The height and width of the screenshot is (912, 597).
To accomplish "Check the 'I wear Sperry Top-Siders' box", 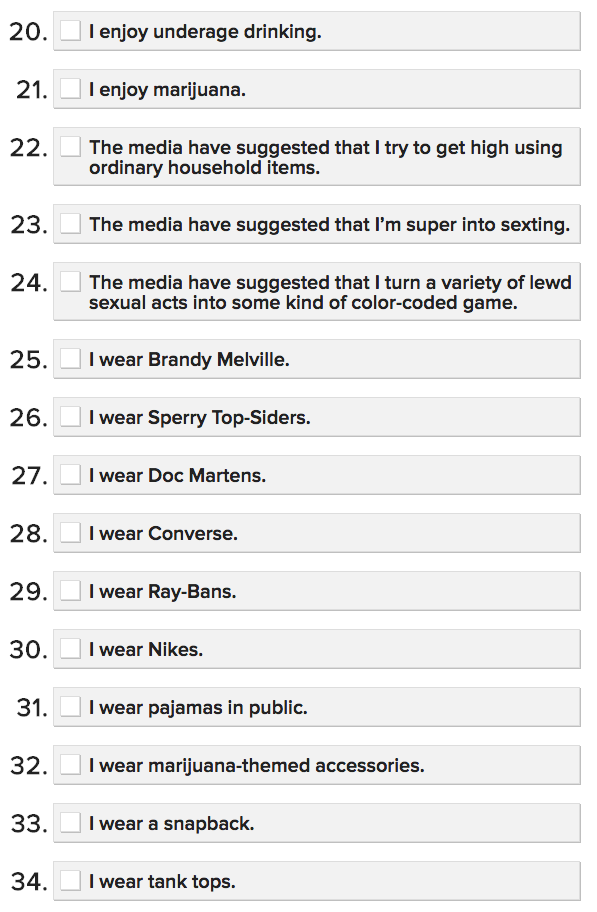I will [x=69, y=416].
